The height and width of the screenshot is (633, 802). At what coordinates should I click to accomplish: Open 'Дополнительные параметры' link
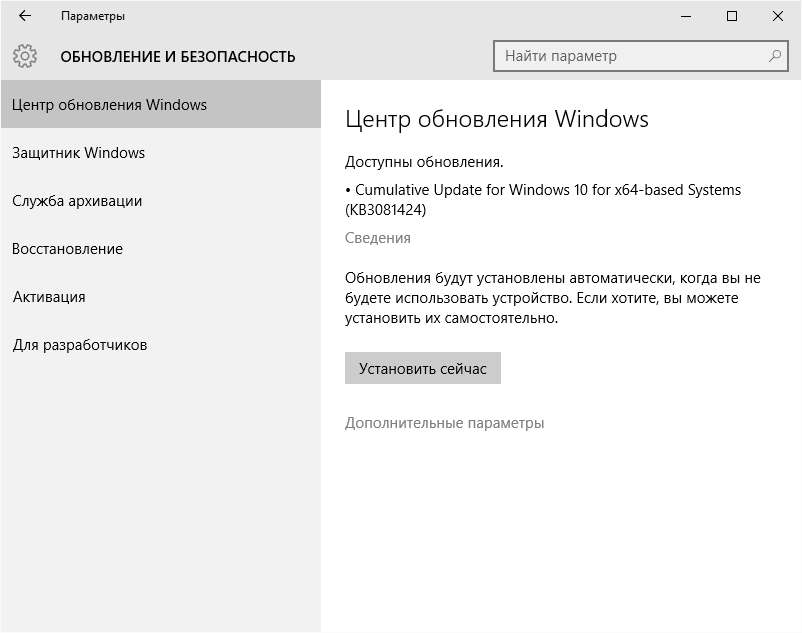444,423
